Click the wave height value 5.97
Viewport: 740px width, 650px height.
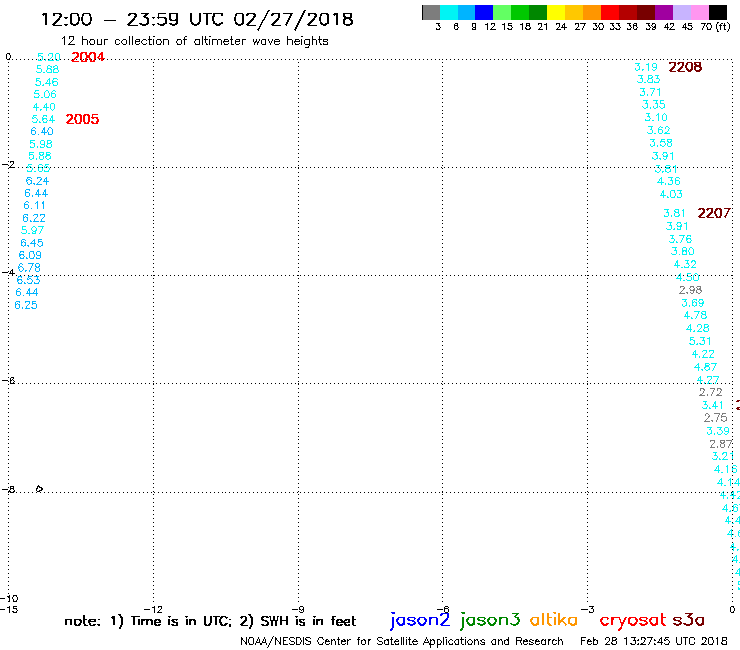(32, 230)
